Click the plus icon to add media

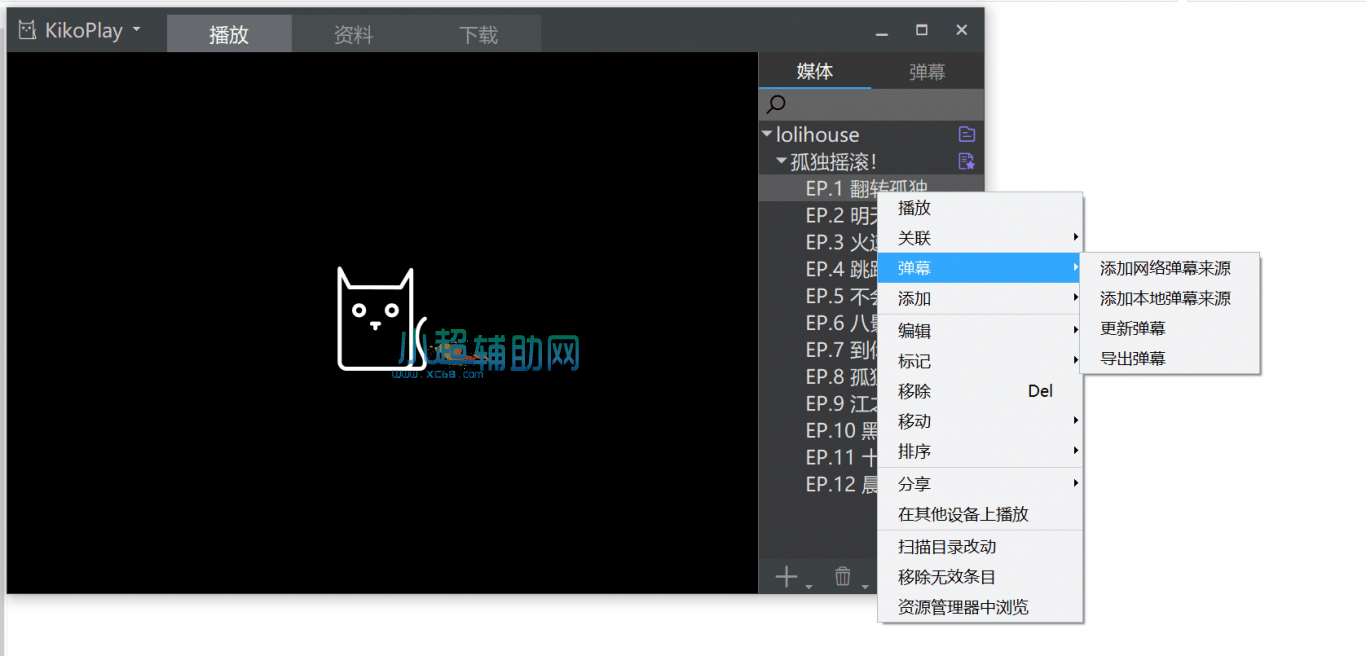point(786,576)
